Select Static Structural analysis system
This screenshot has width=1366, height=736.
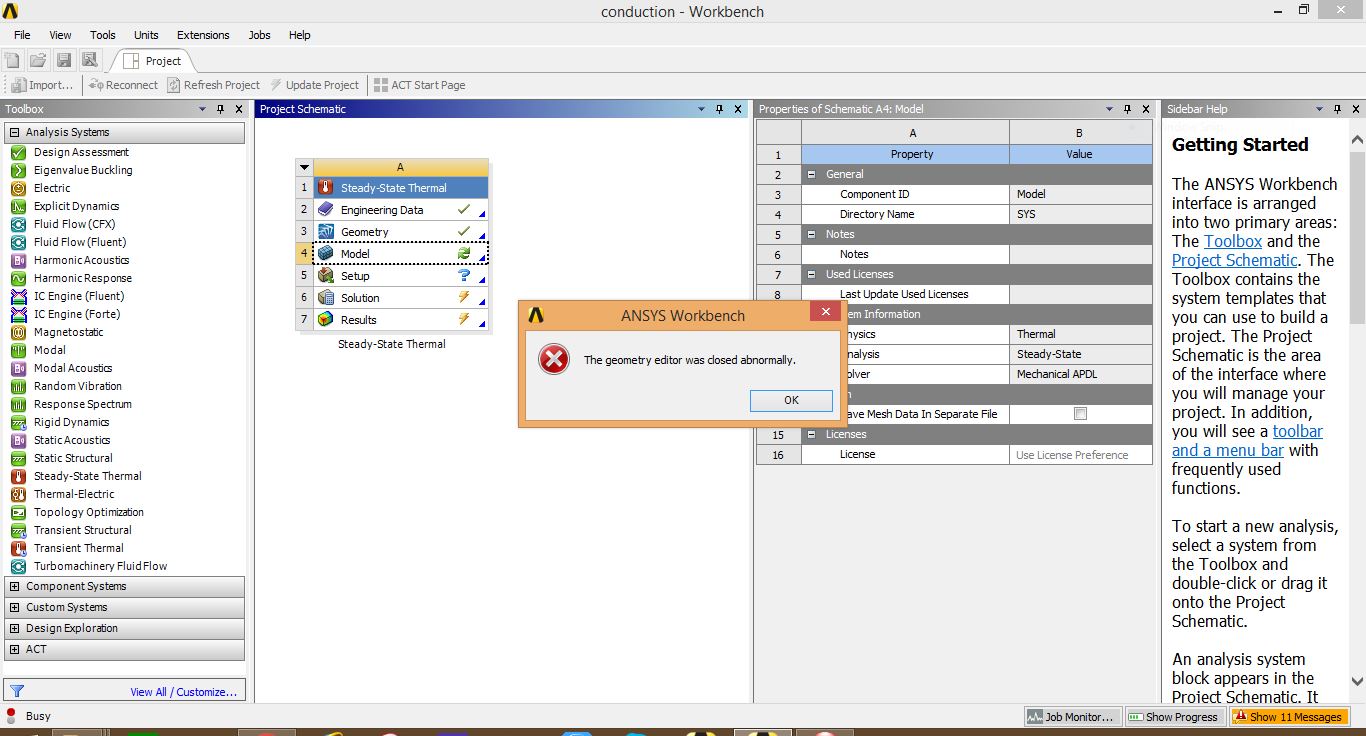coord(73,458)
